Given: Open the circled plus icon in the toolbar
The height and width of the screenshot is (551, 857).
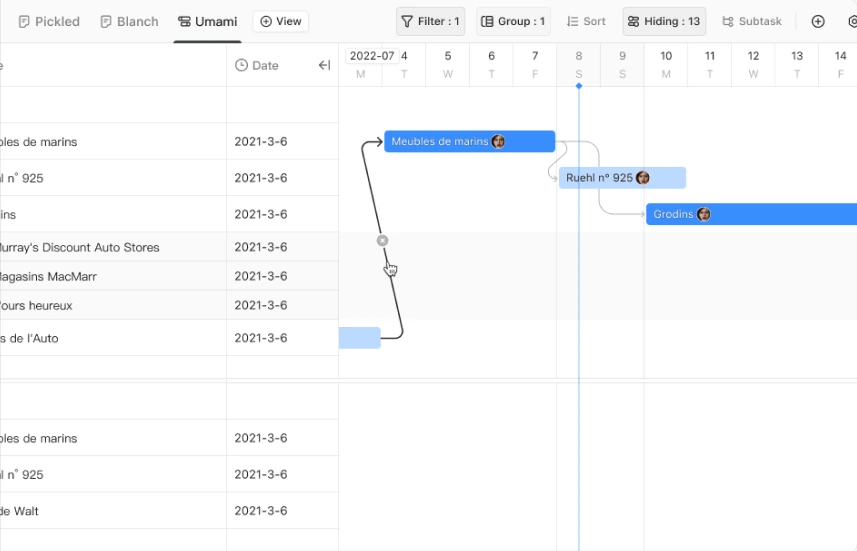Looking at the screenshot, I should tap(818, 21).
